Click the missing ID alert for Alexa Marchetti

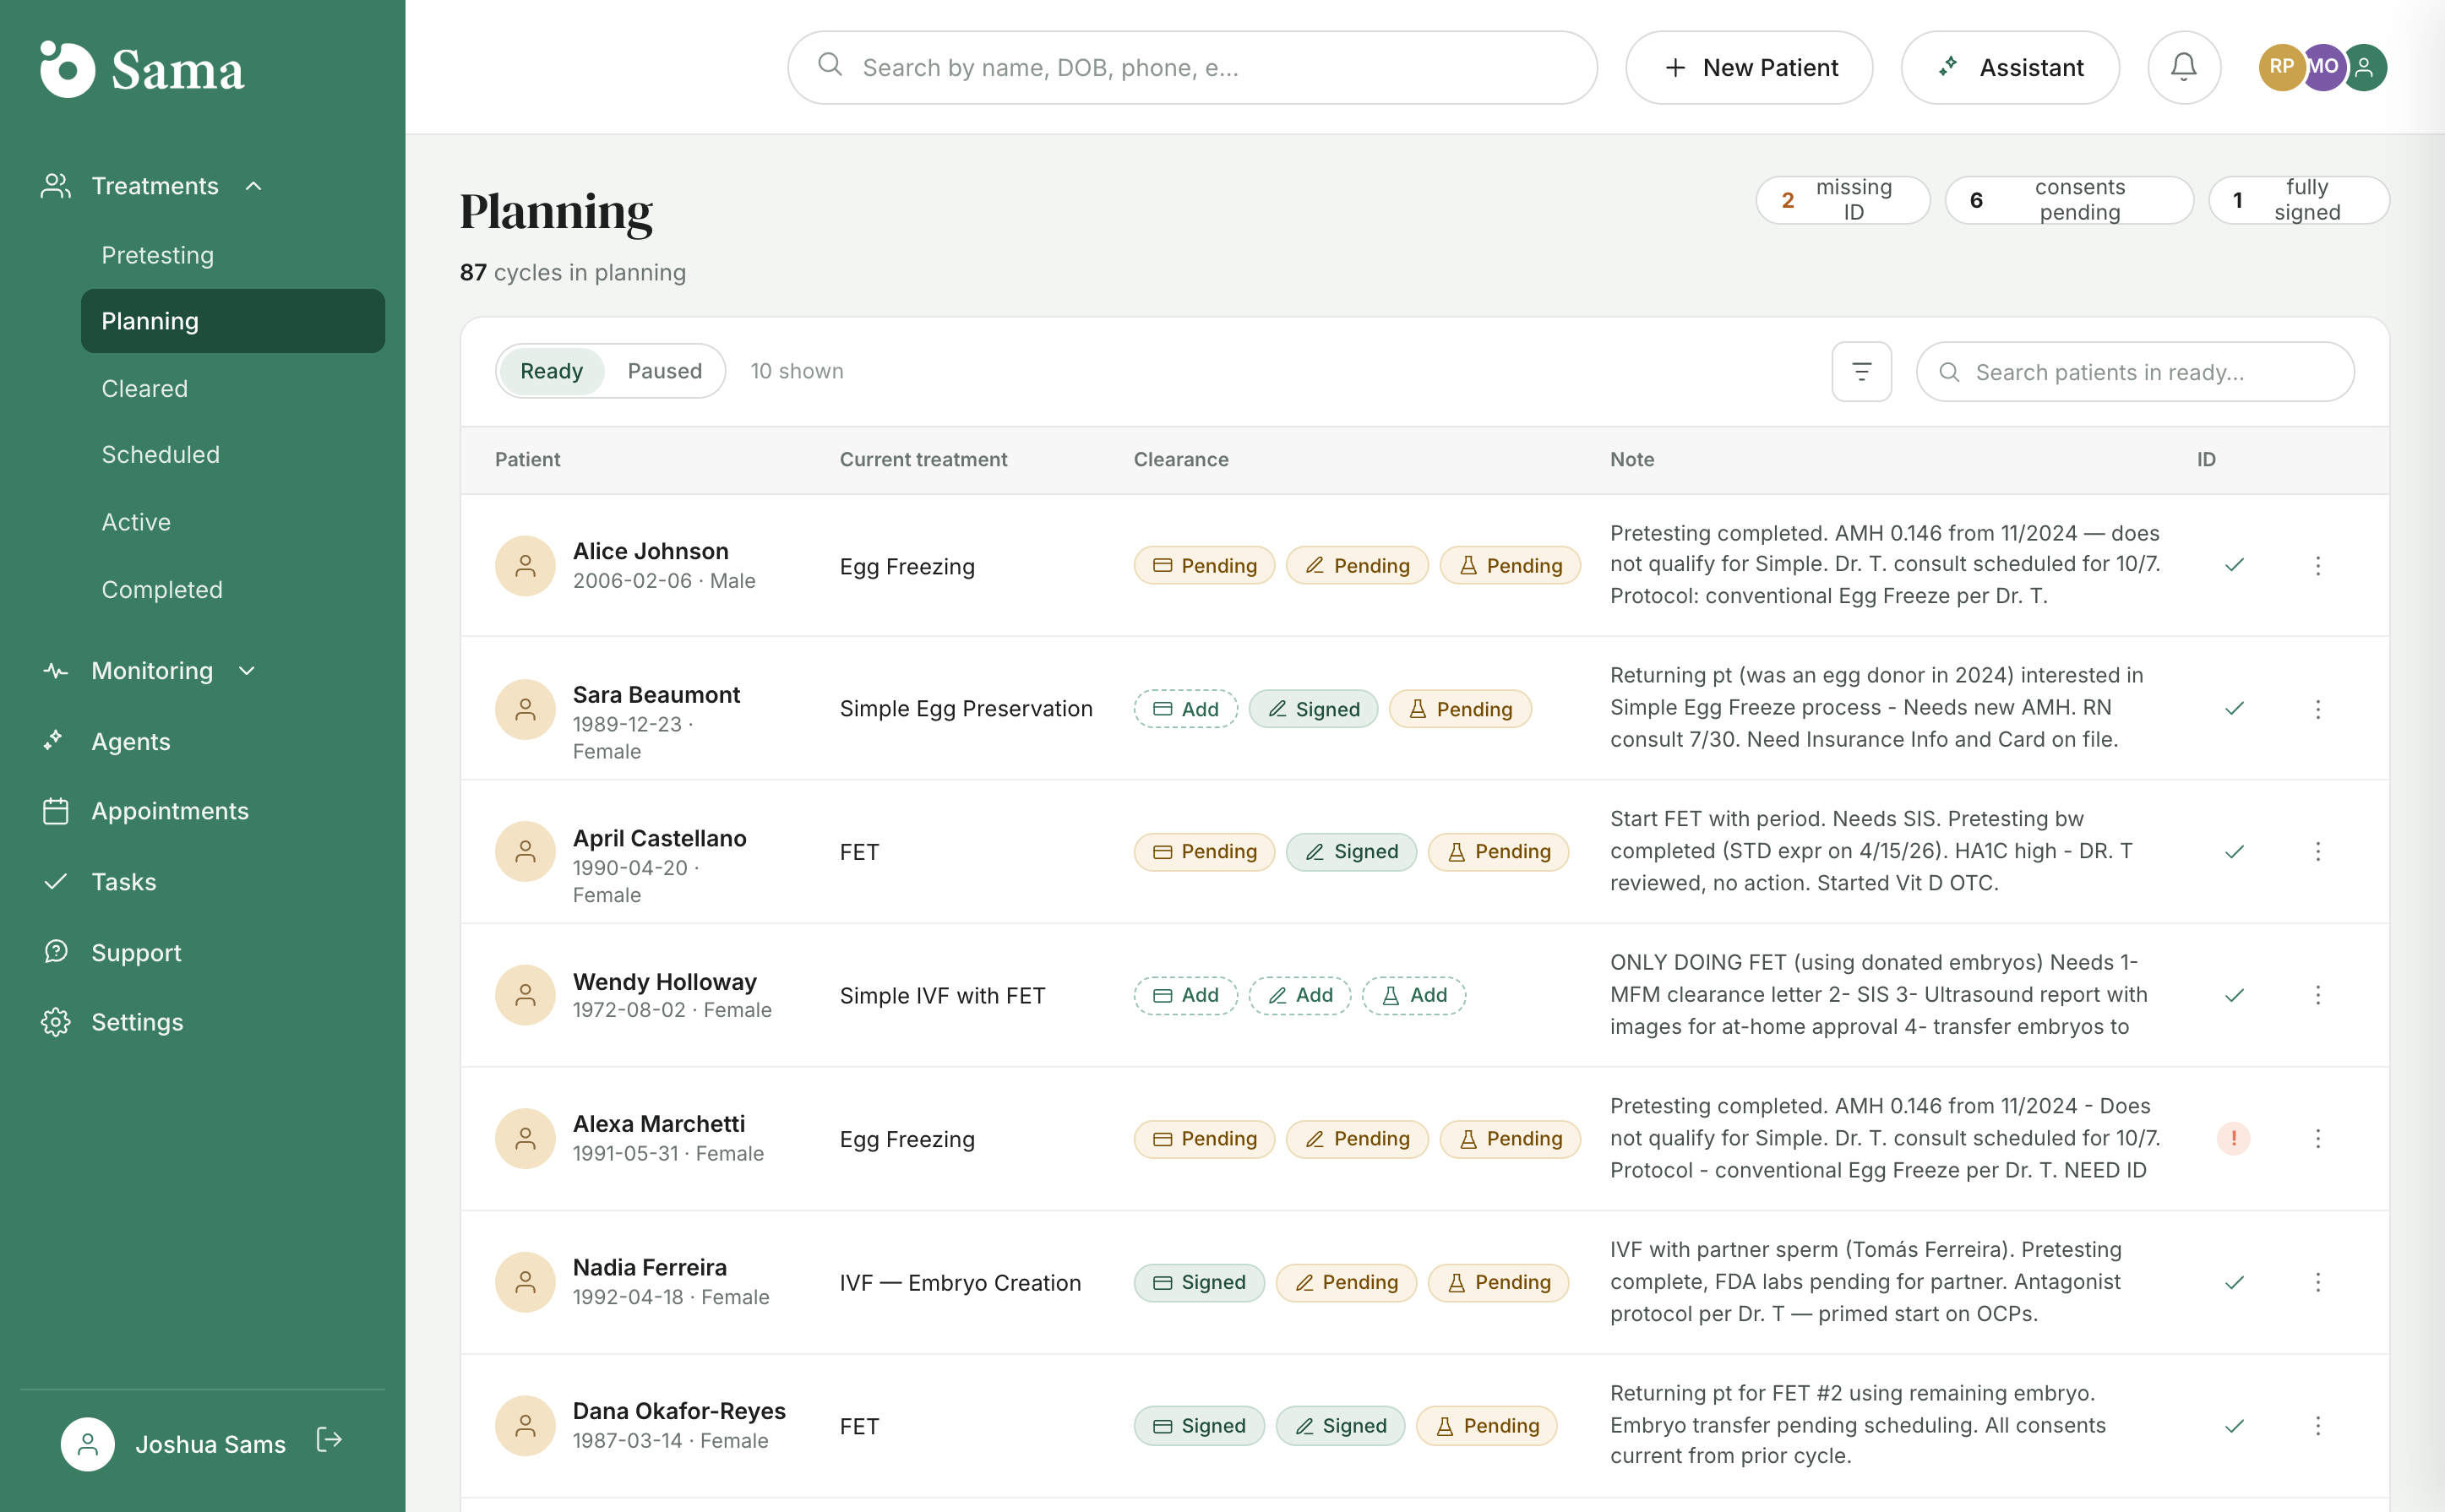point(2233,1138)
